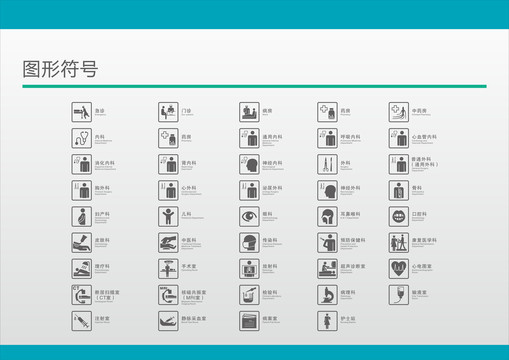Click the scalpel and scissors surgery icon
The width and height of the screenshot is (509, 360).
[327, 164]
